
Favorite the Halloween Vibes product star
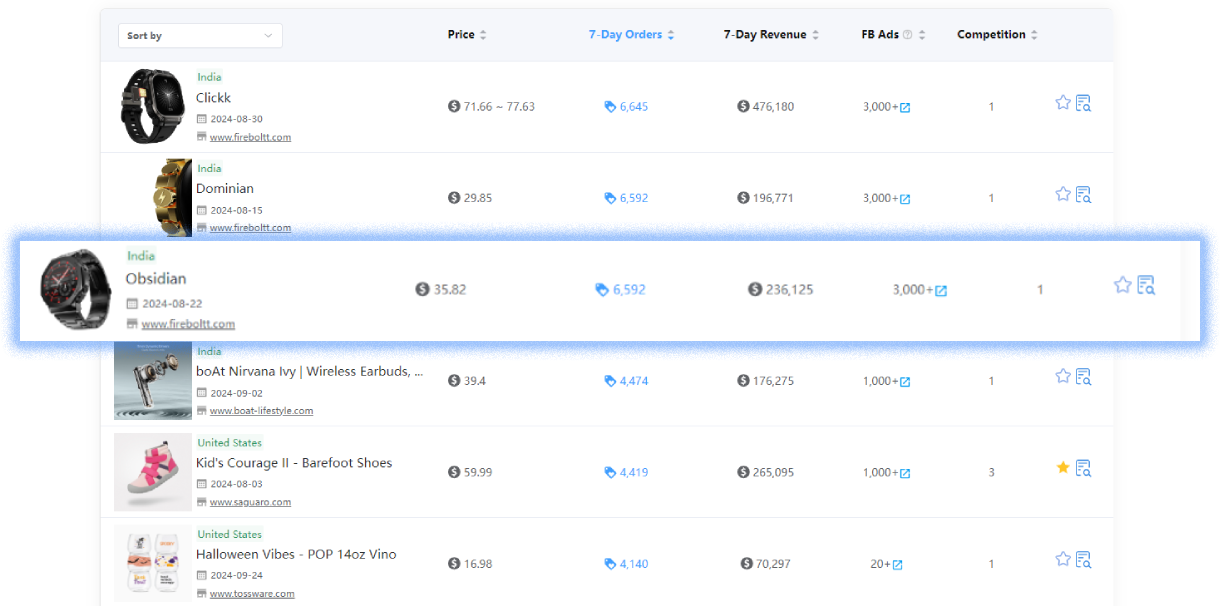coord(1063,559)
